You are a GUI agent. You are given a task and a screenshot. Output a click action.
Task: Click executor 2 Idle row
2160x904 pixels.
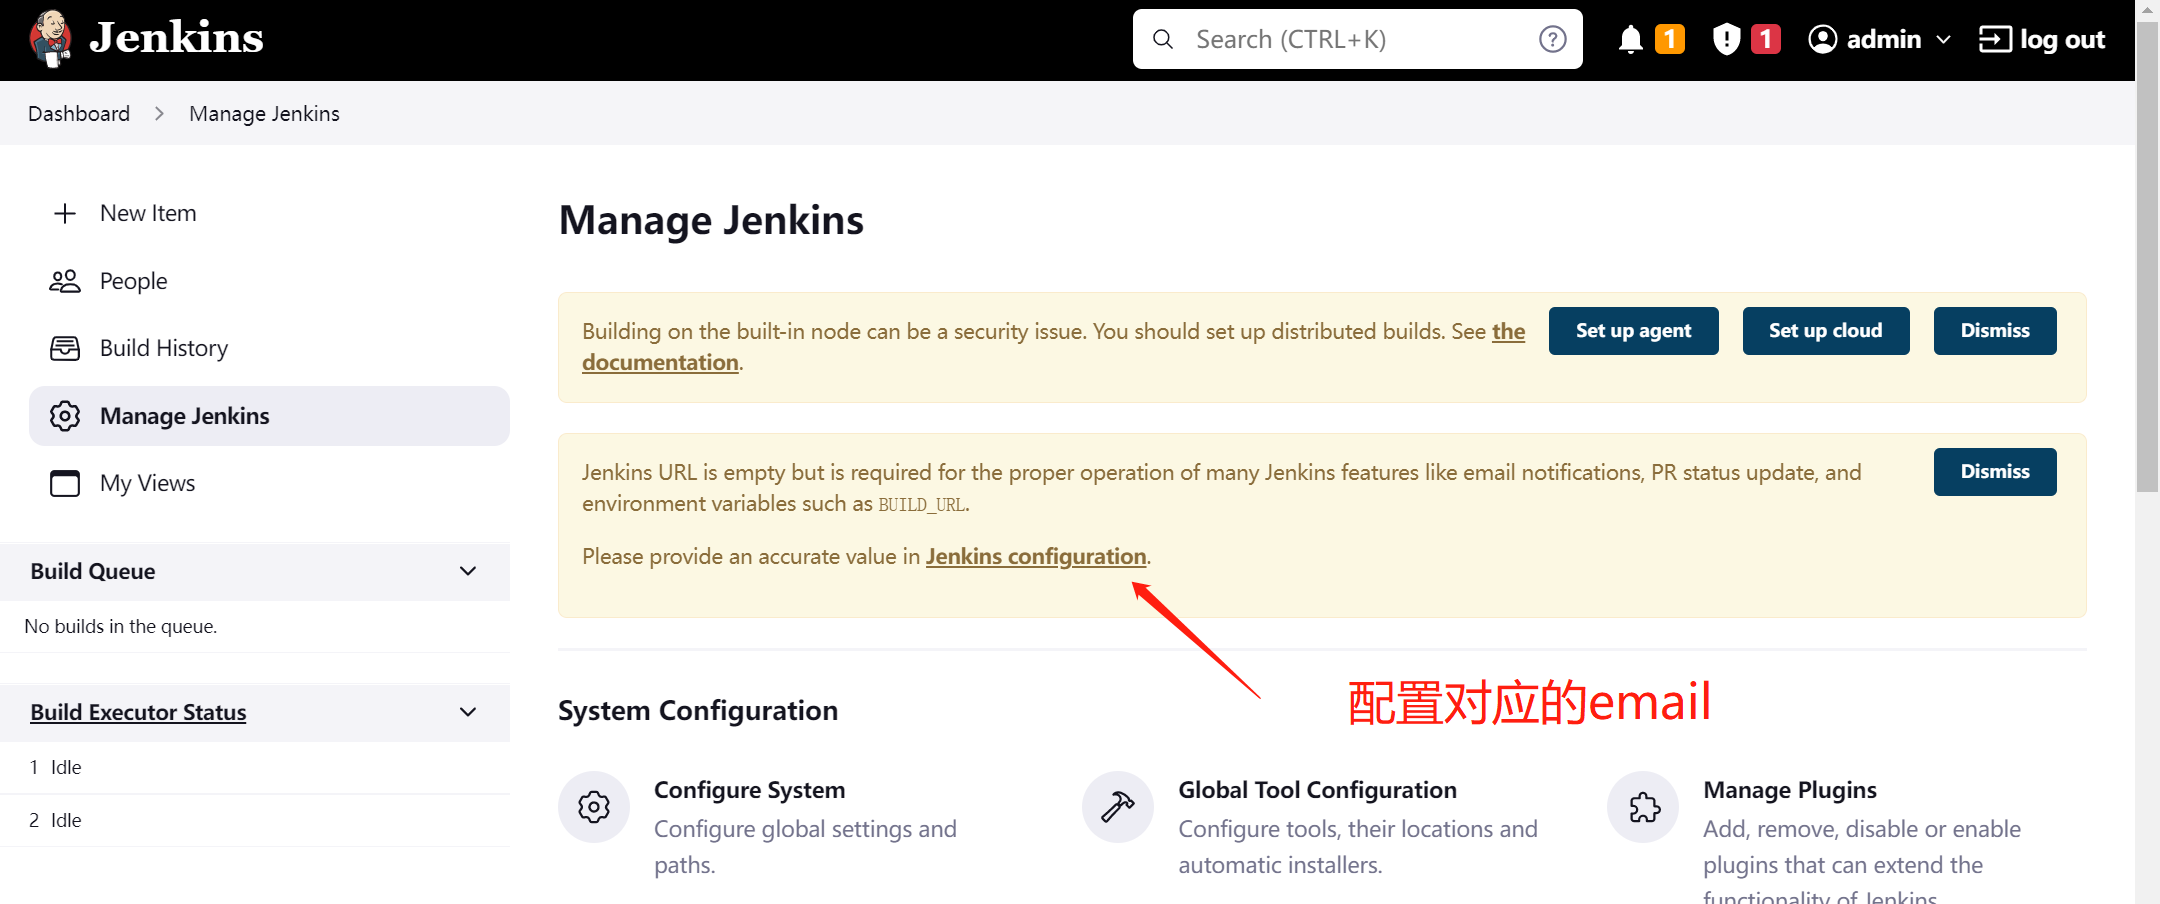click(x=255, y=820)
